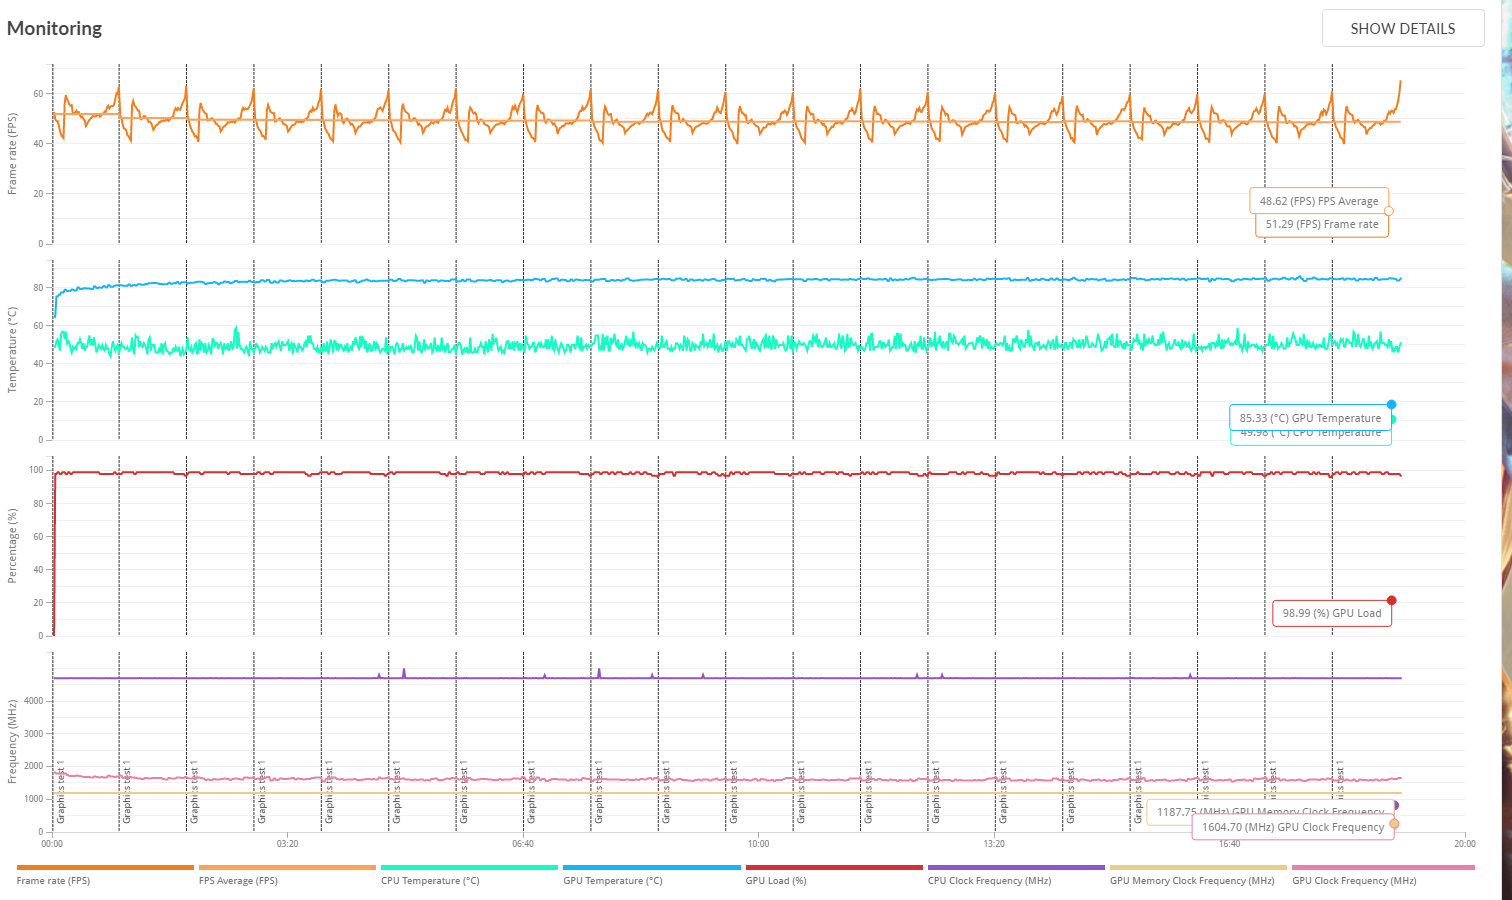Image resolution: width=1512 pixels, height=900 pixels.
Task: Select the 1604.70 GPU Clock Frequency tooltip
Action: tap(1294, 827)
